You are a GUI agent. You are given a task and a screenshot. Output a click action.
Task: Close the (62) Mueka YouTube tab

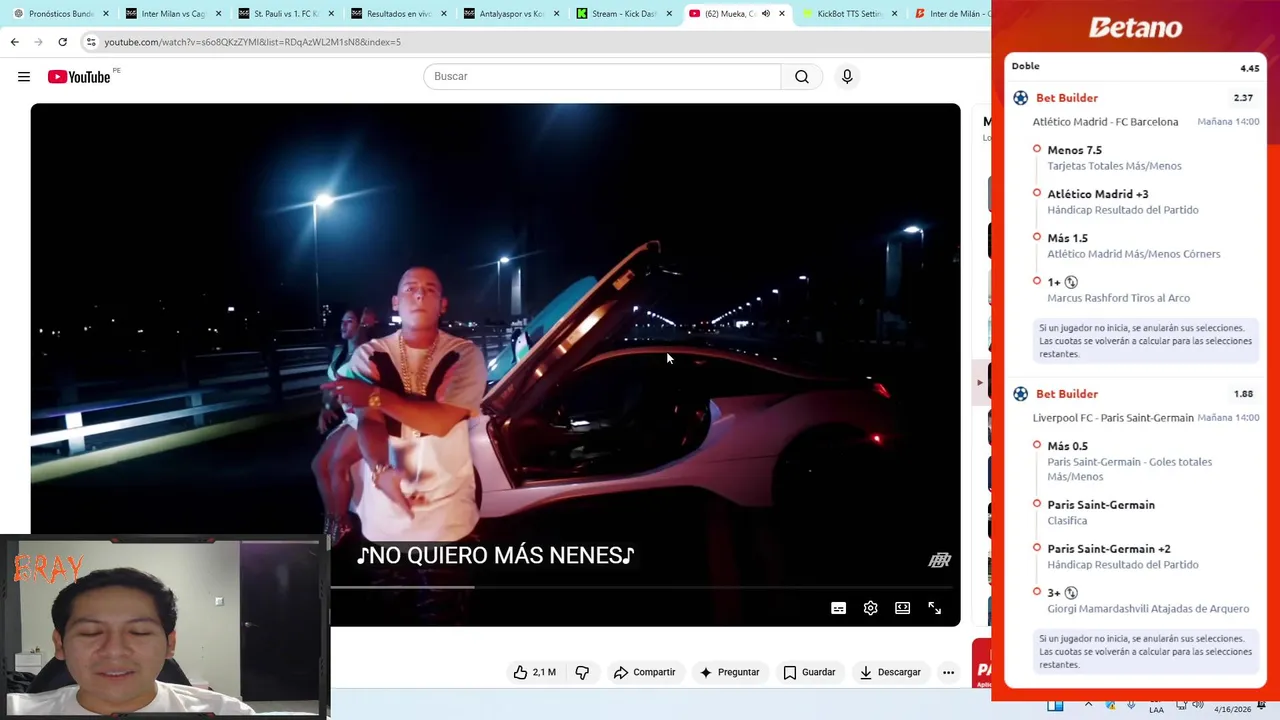pyautogui.click(x=782, y=14)
